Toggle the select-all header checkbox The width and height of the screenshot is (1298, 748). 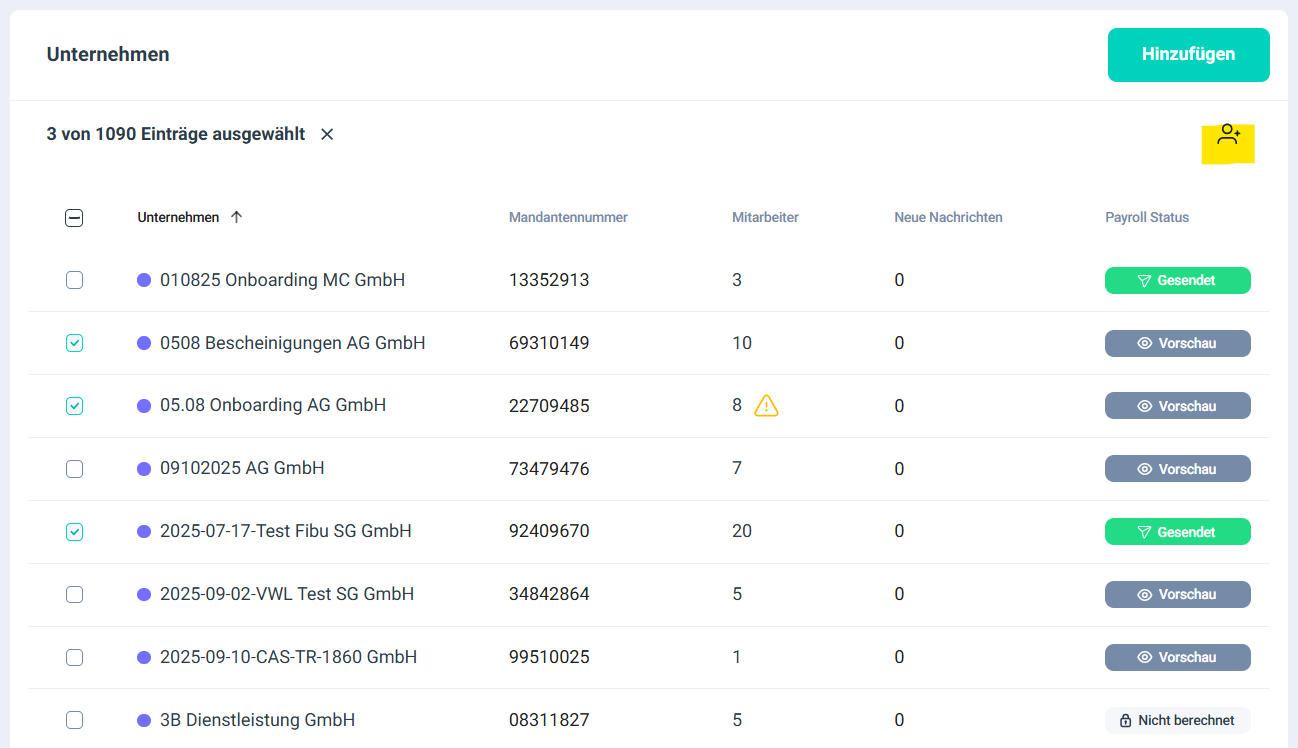click(x=74, y=218)
